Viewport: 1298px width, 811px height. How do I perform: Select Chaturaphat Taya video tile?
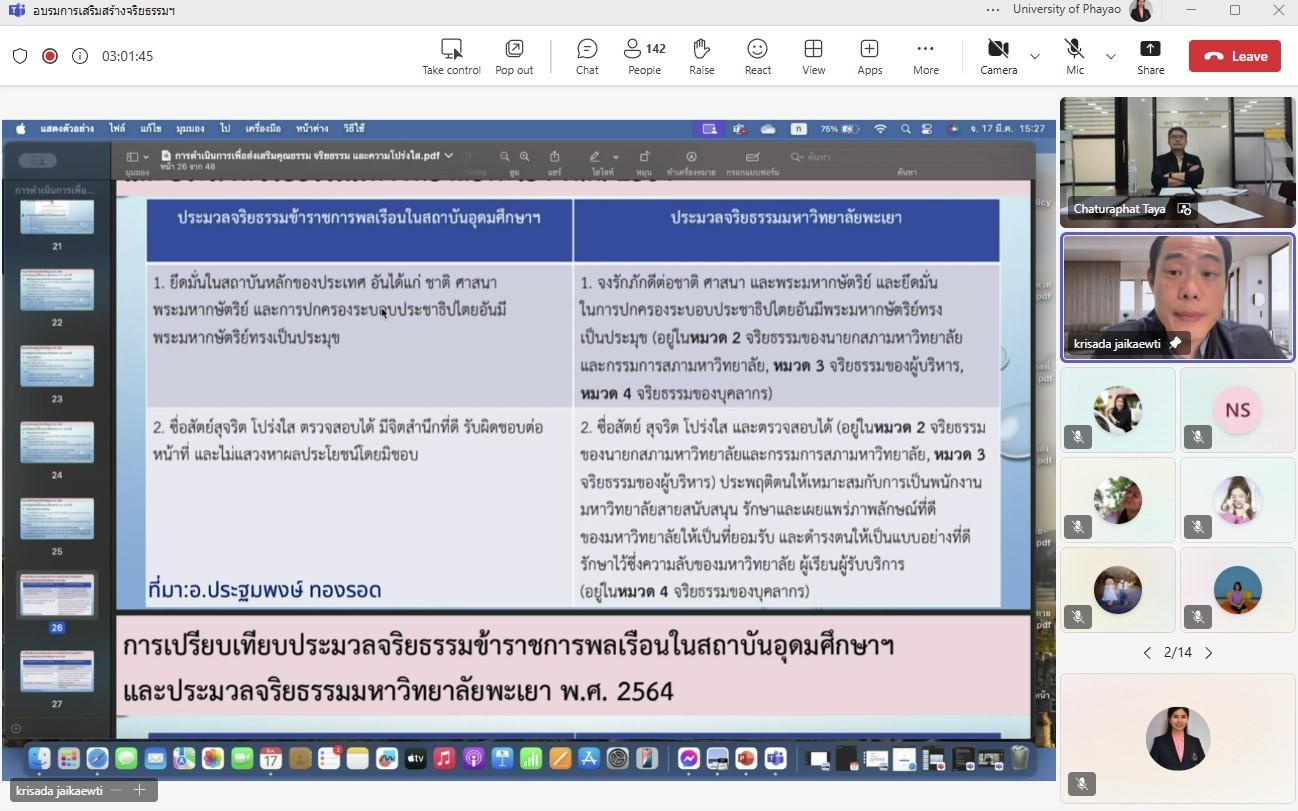[x=1177, y=162]
